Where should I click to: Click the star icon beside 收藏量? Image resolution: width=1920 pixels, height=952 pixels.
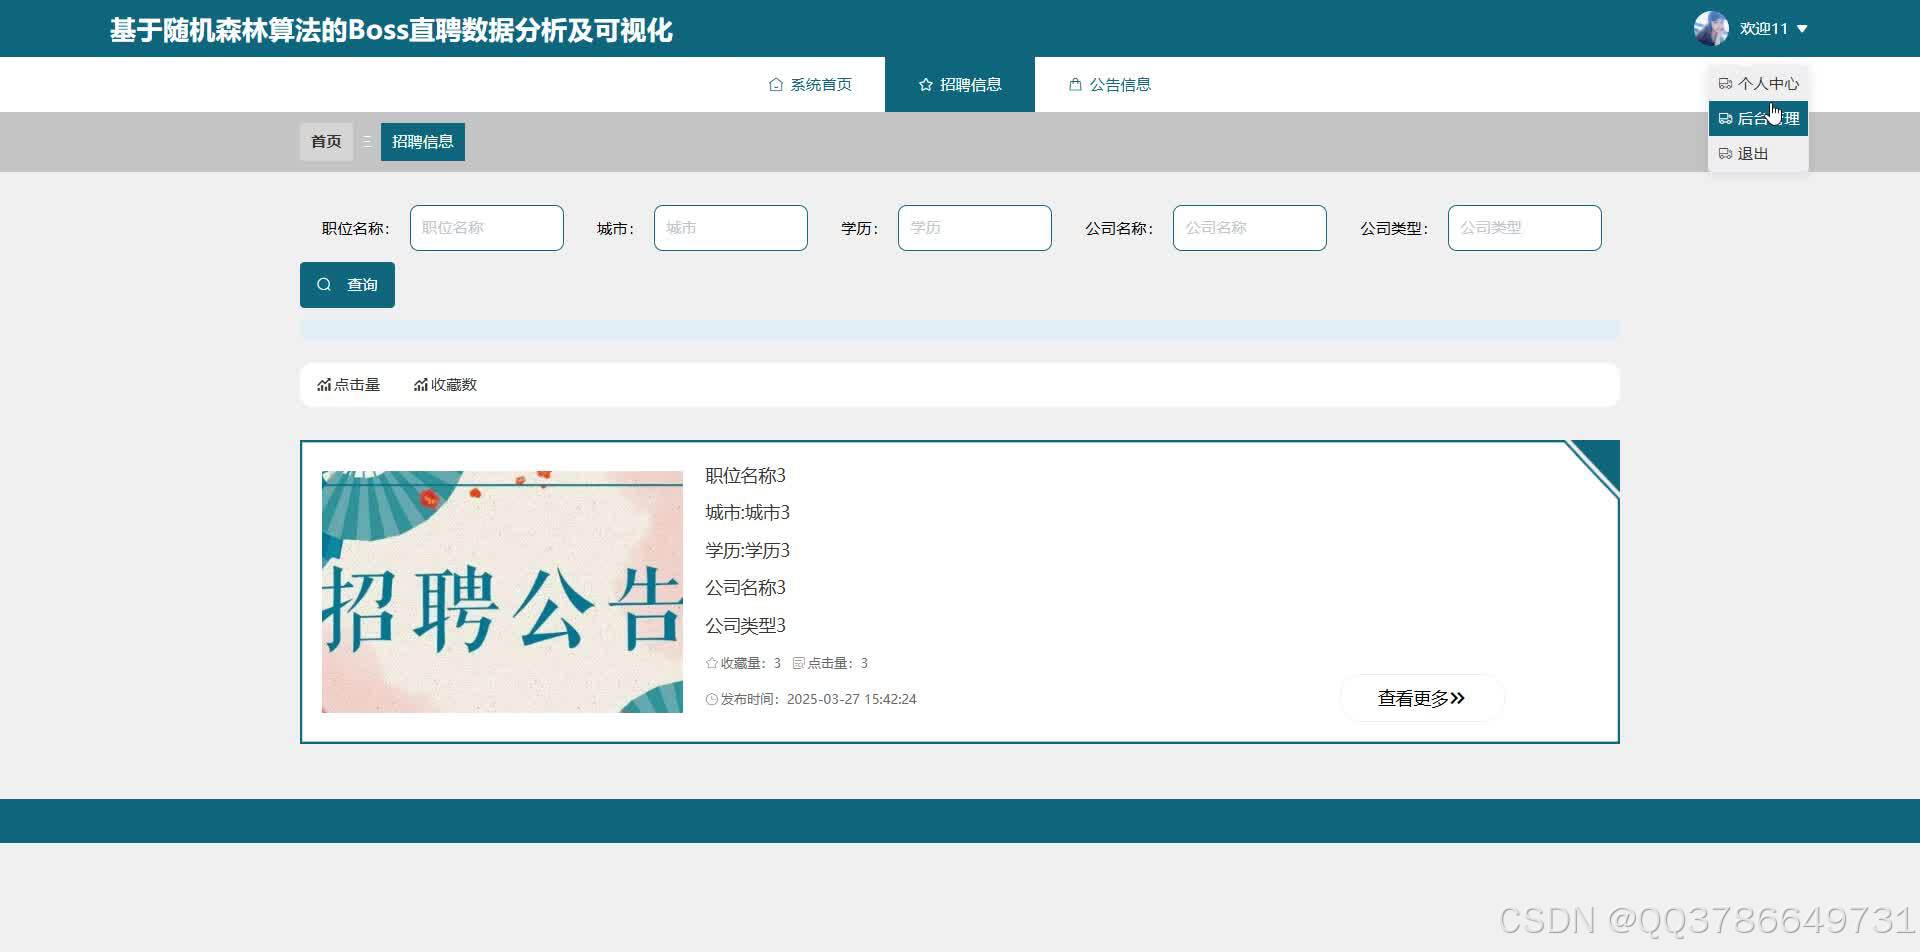click(712, 663)
